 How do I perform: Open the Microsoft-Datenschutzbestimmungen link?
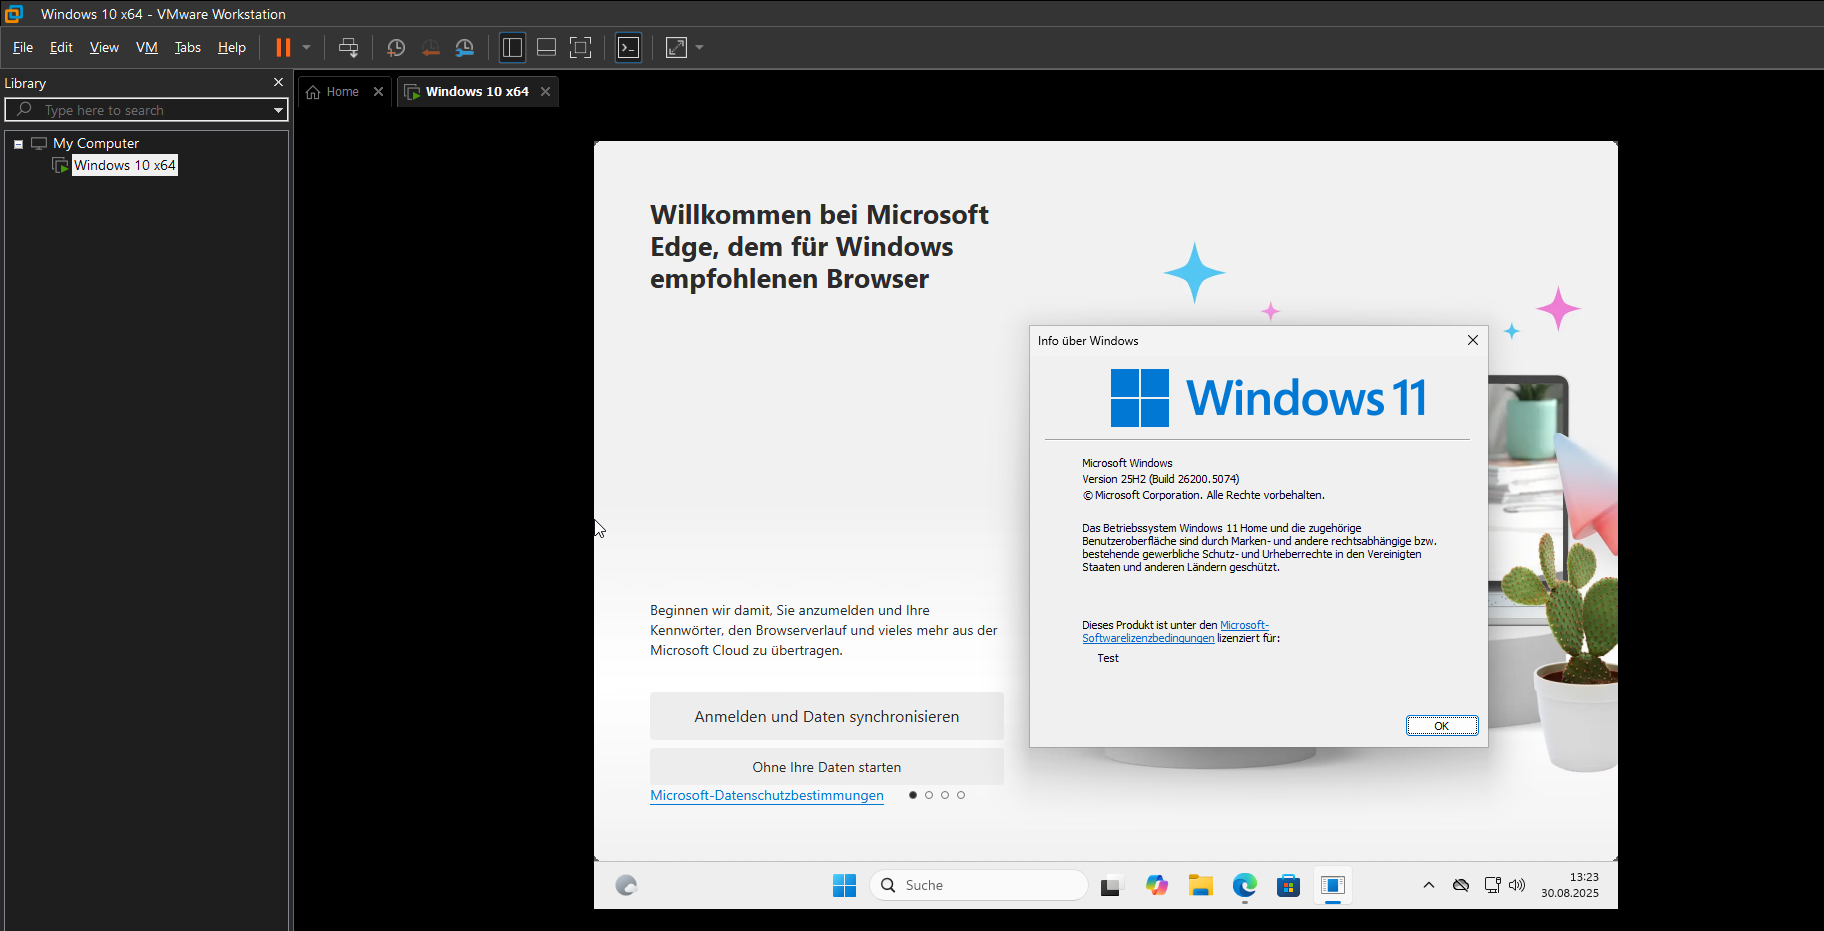tap(766, 796)
